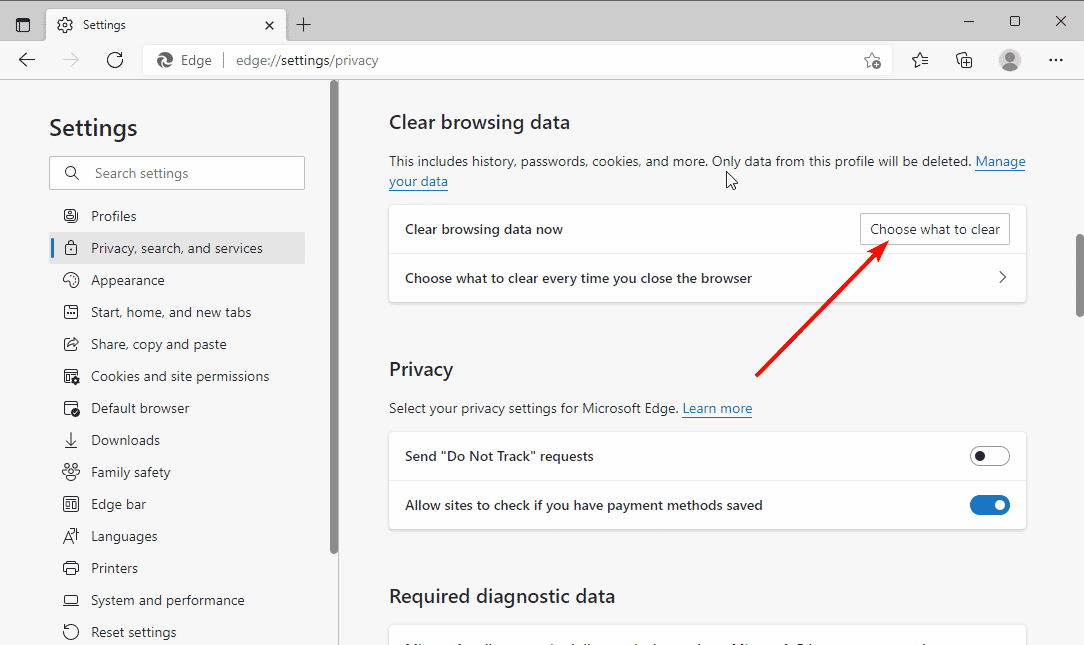Add this page to favorites star

872,61
